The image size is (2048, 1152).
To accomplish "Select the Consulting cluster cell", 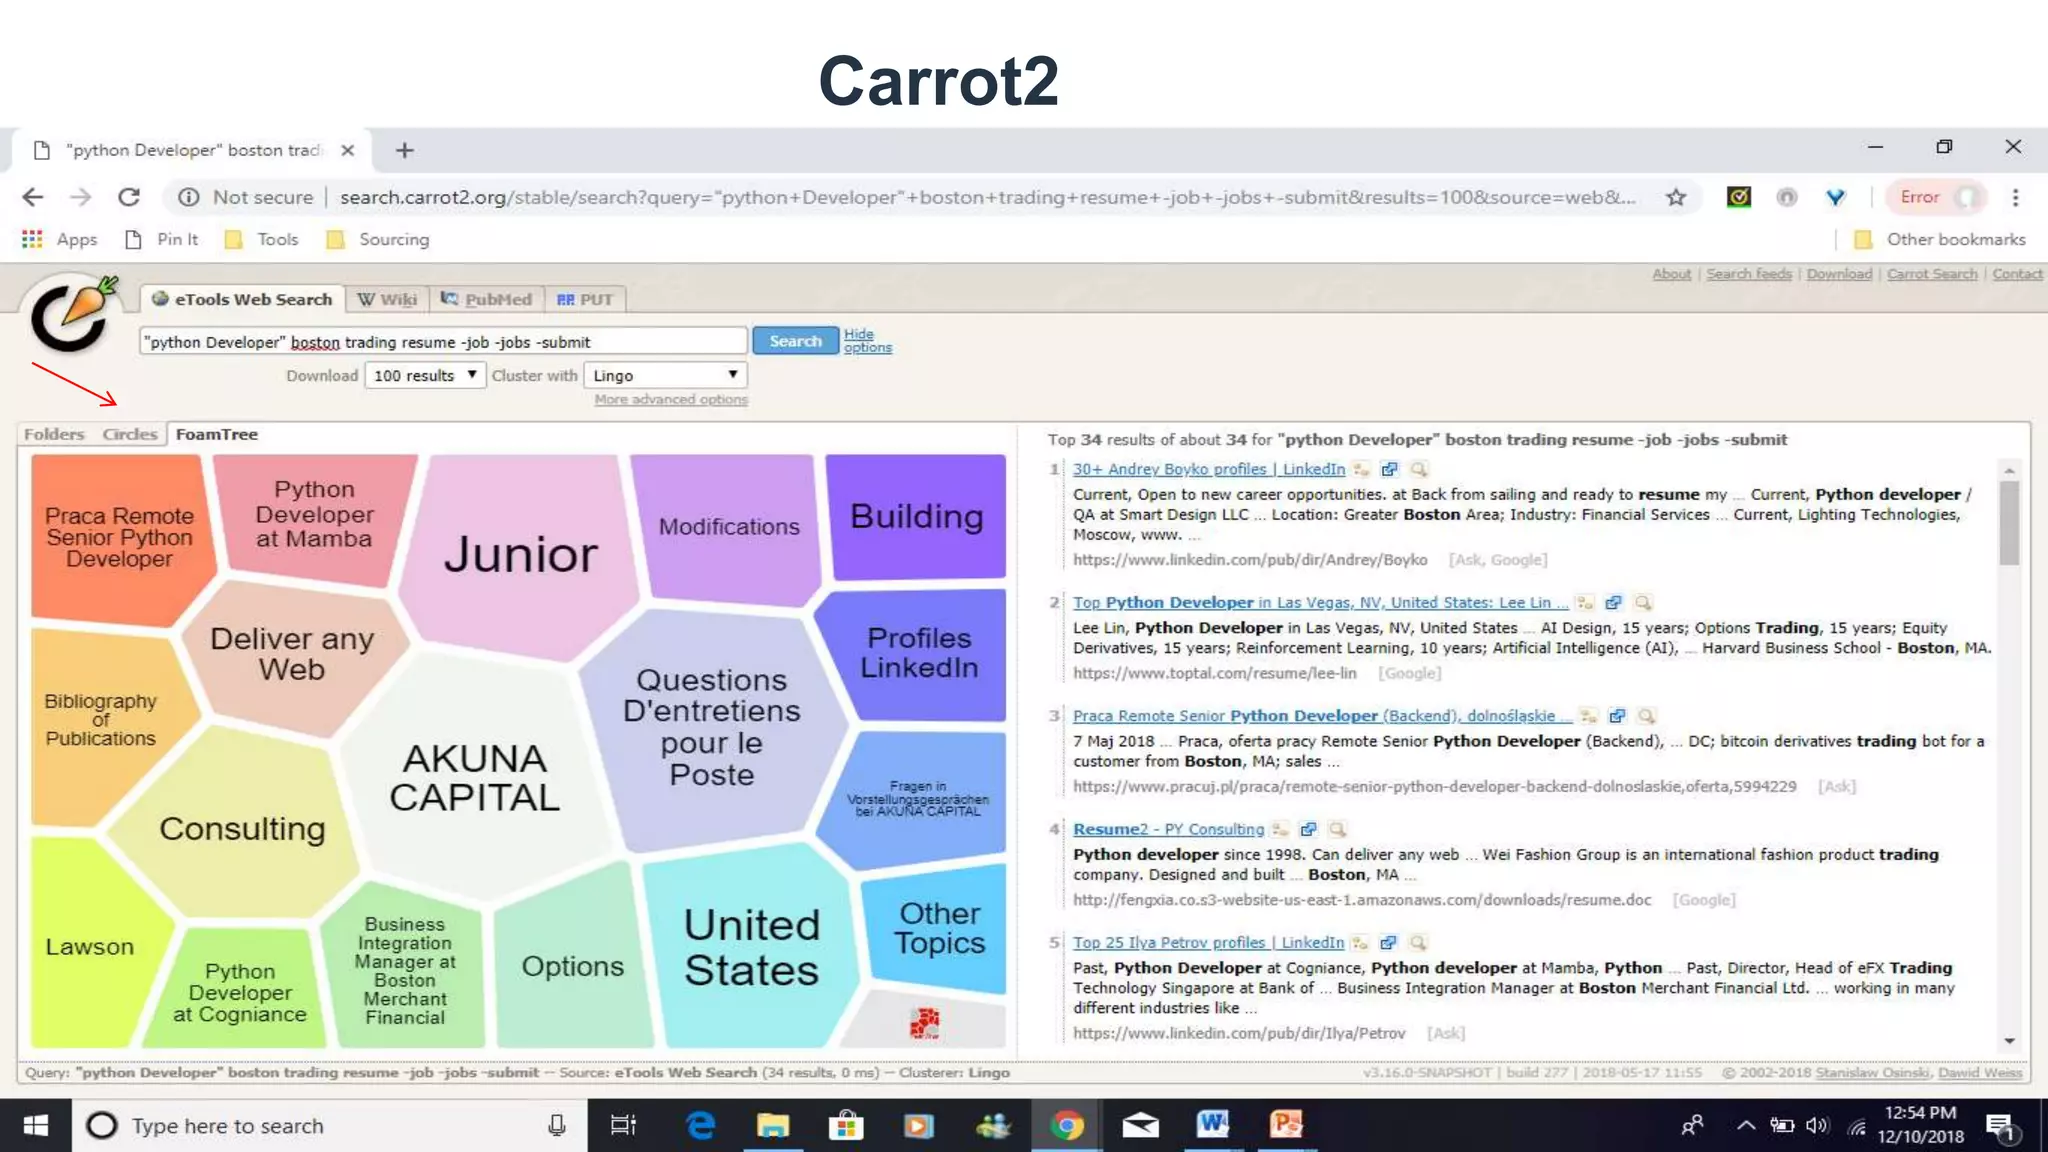I will pyautogui.click(x=242, y=829).
